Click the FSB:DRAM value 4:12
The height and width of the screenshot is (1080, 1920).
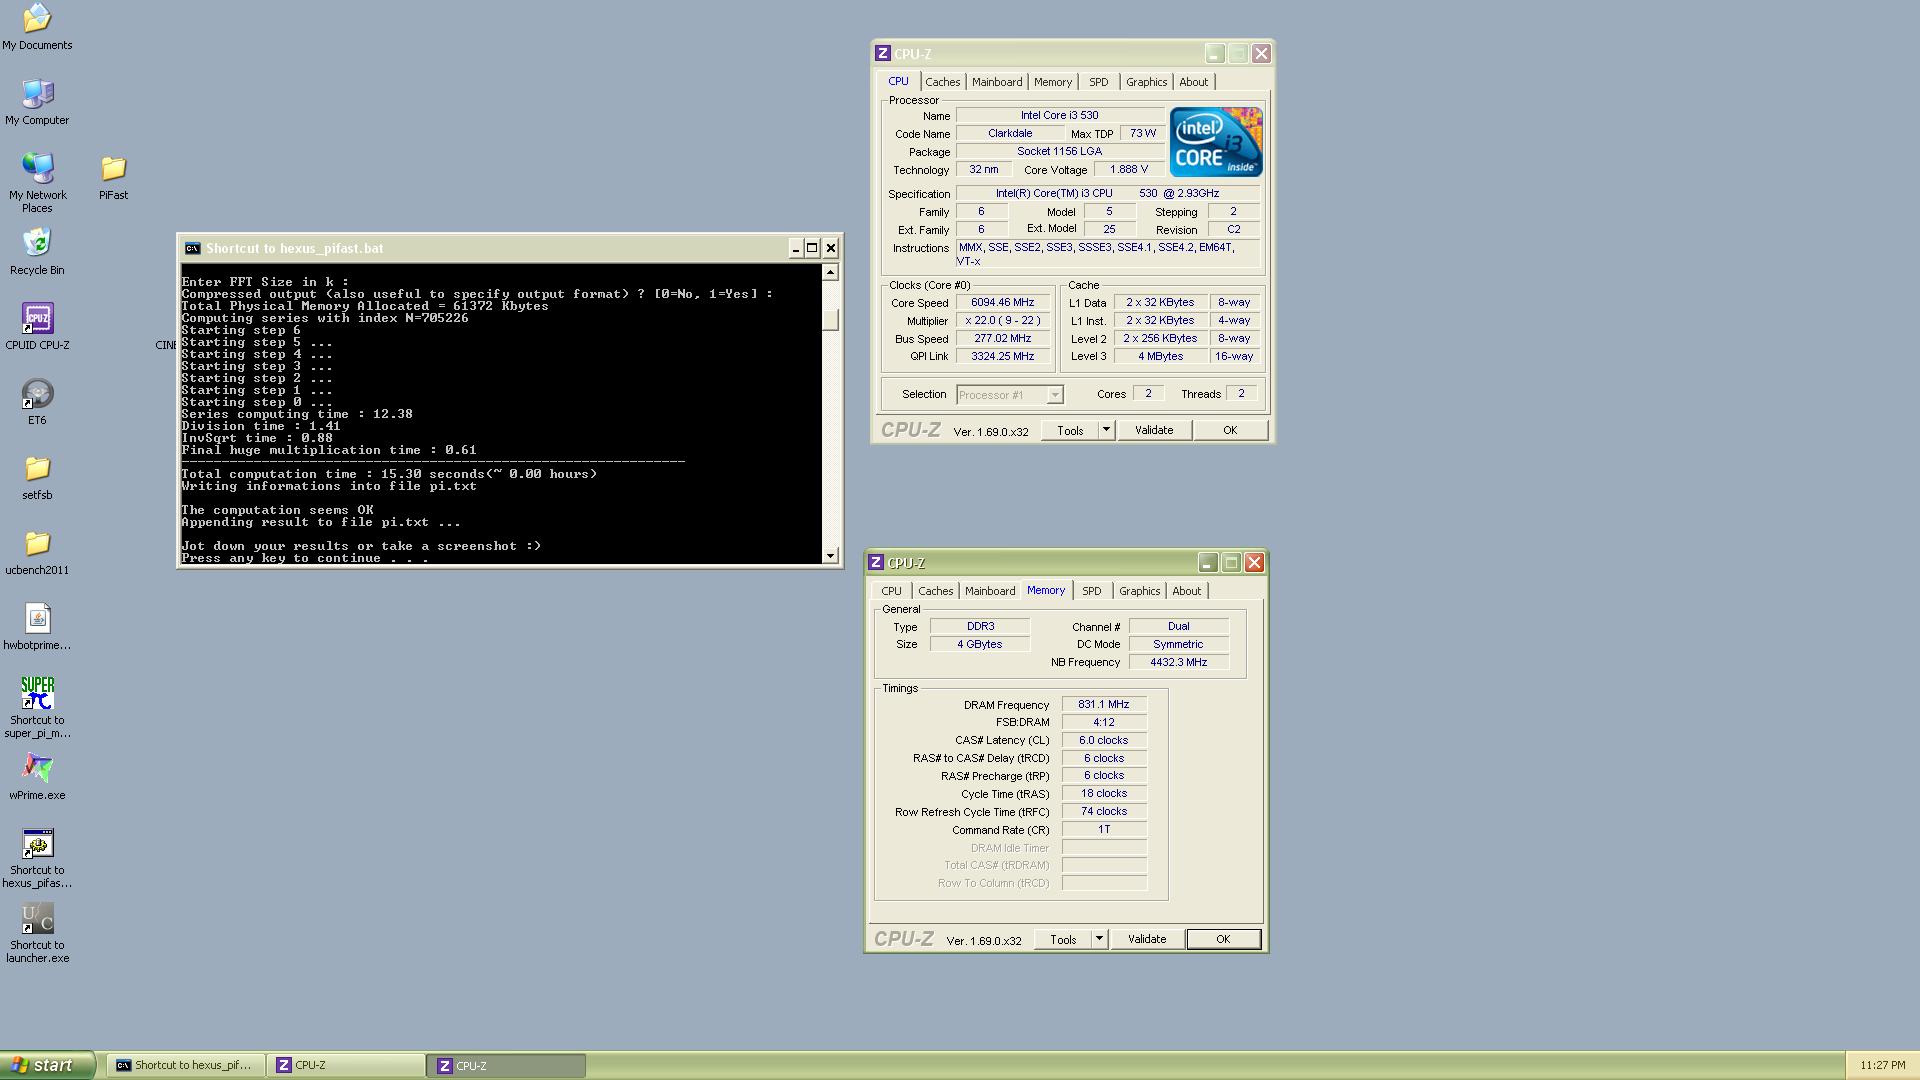pos(1104,722)
